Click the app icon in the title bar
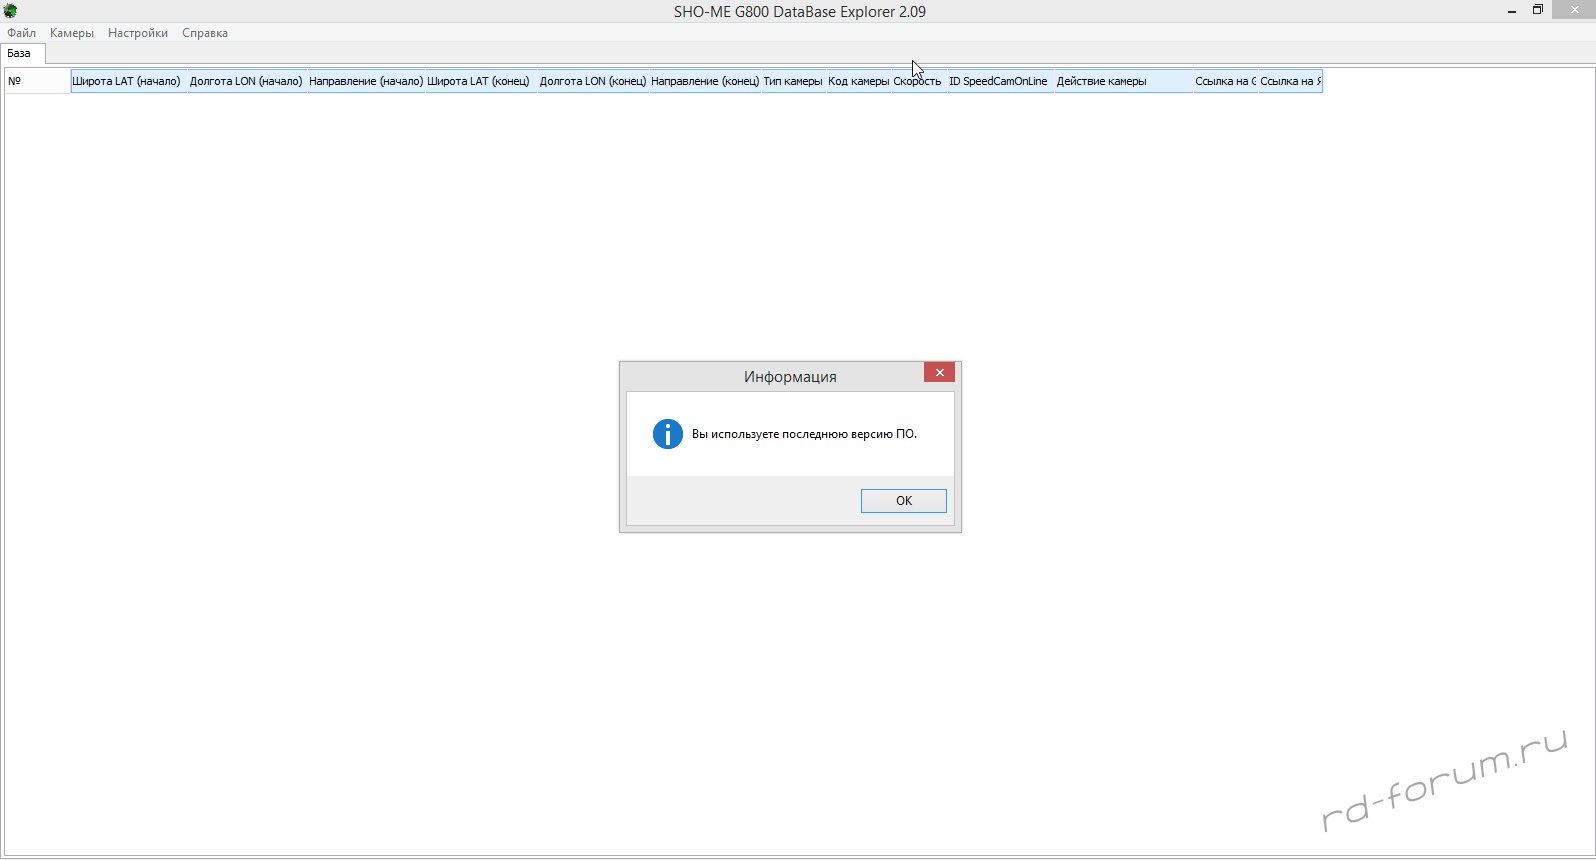 pos(11,11)
